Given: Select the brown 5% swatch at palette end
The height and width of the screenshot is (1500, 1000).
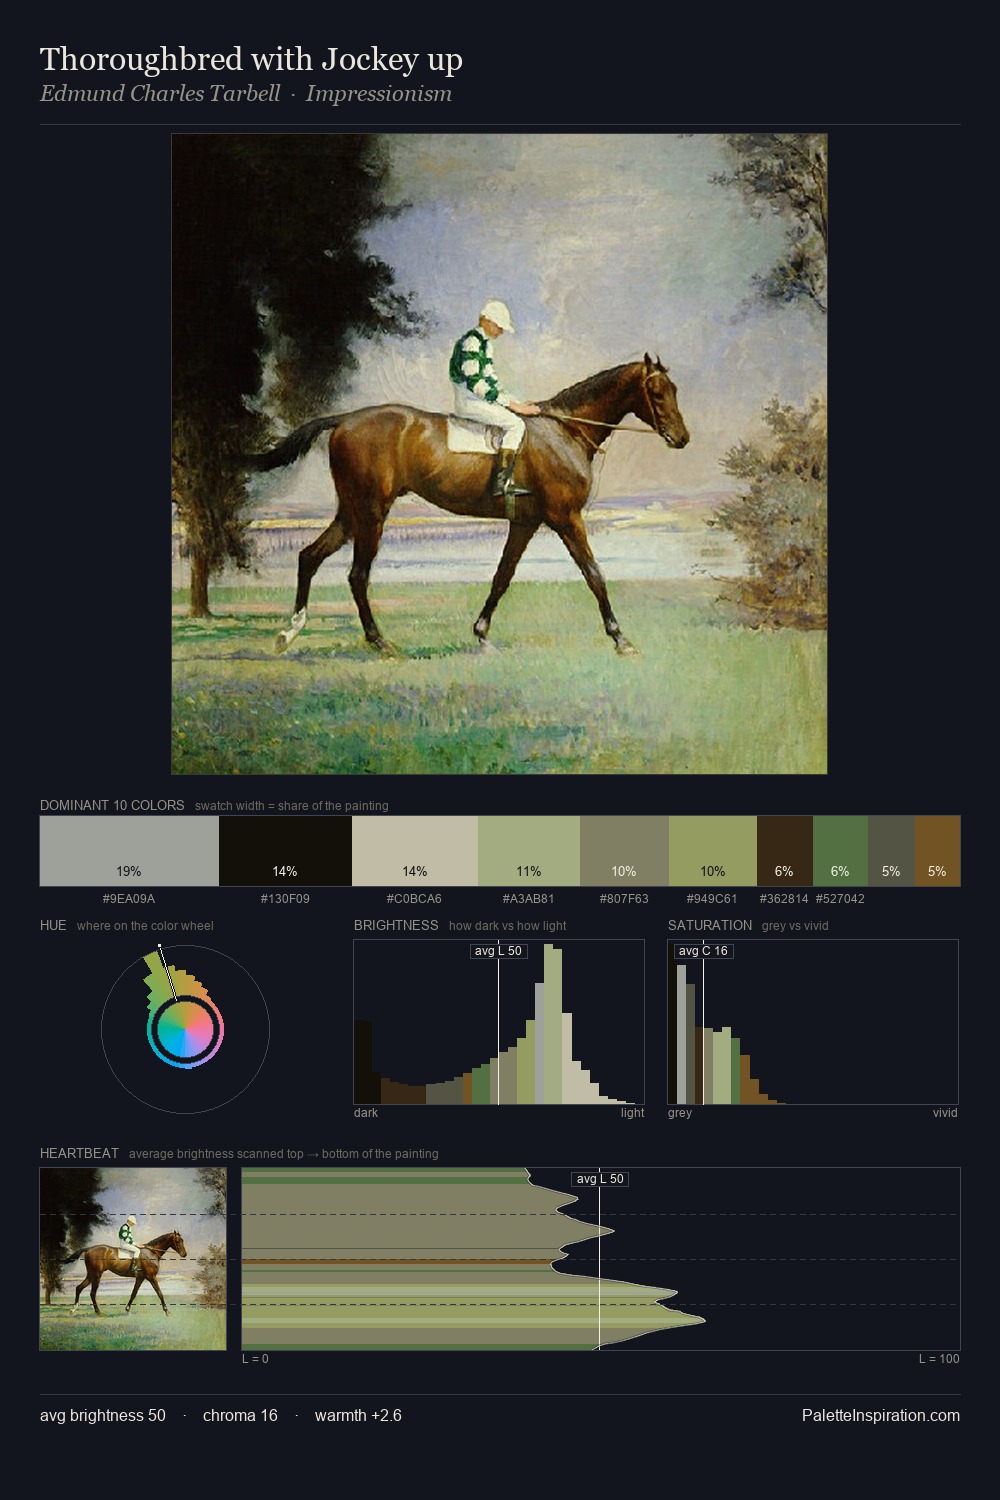Looking at the screenshot, I should pos(937,851).
